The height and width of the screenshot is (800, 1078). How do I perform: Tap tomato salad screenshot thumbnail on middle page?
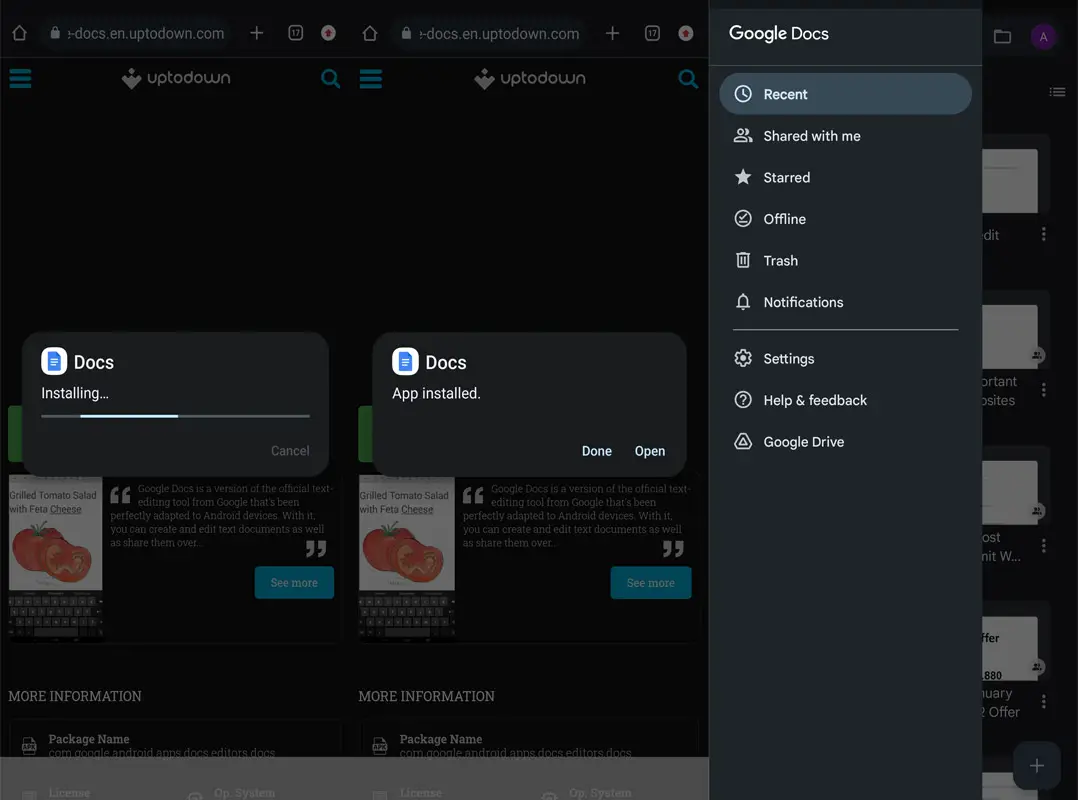(406, 558)
